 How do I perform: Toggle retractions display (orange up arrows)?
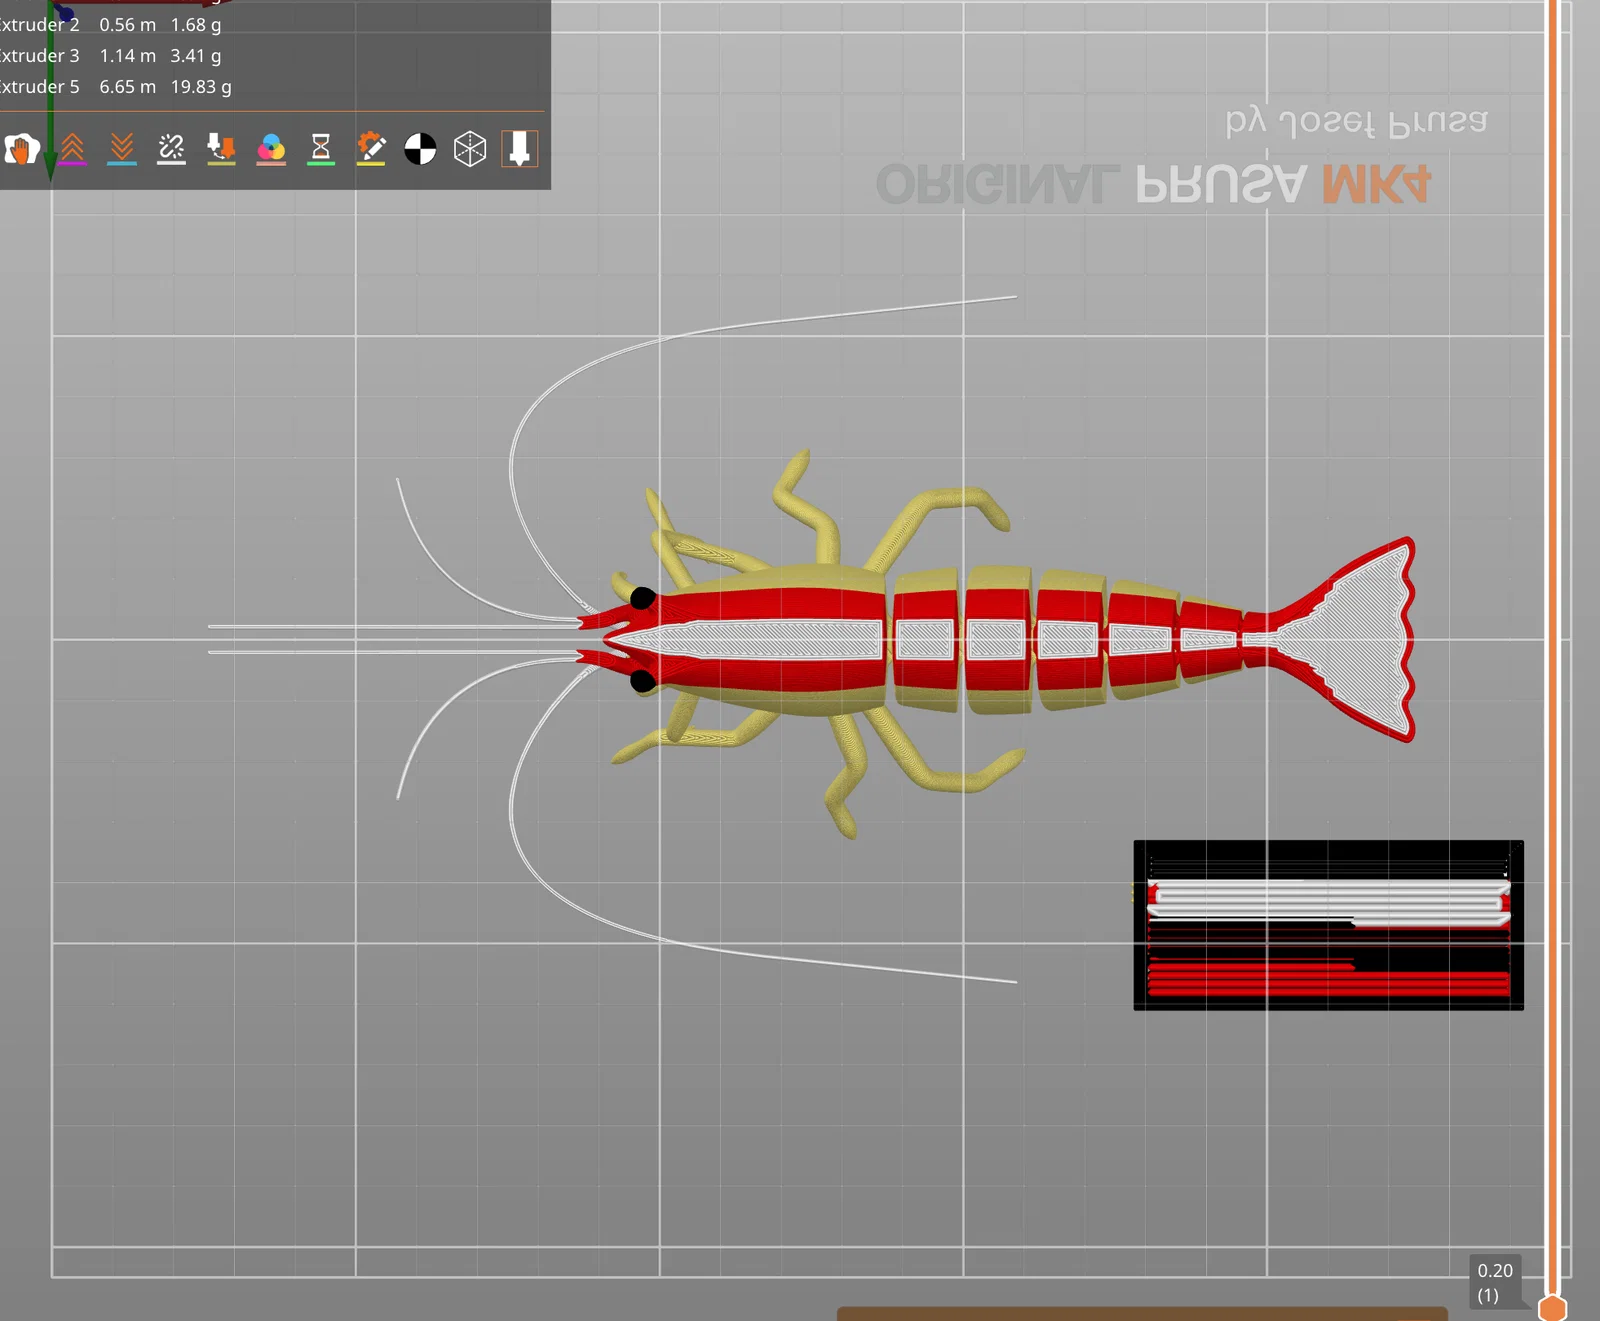coord(72,149)
